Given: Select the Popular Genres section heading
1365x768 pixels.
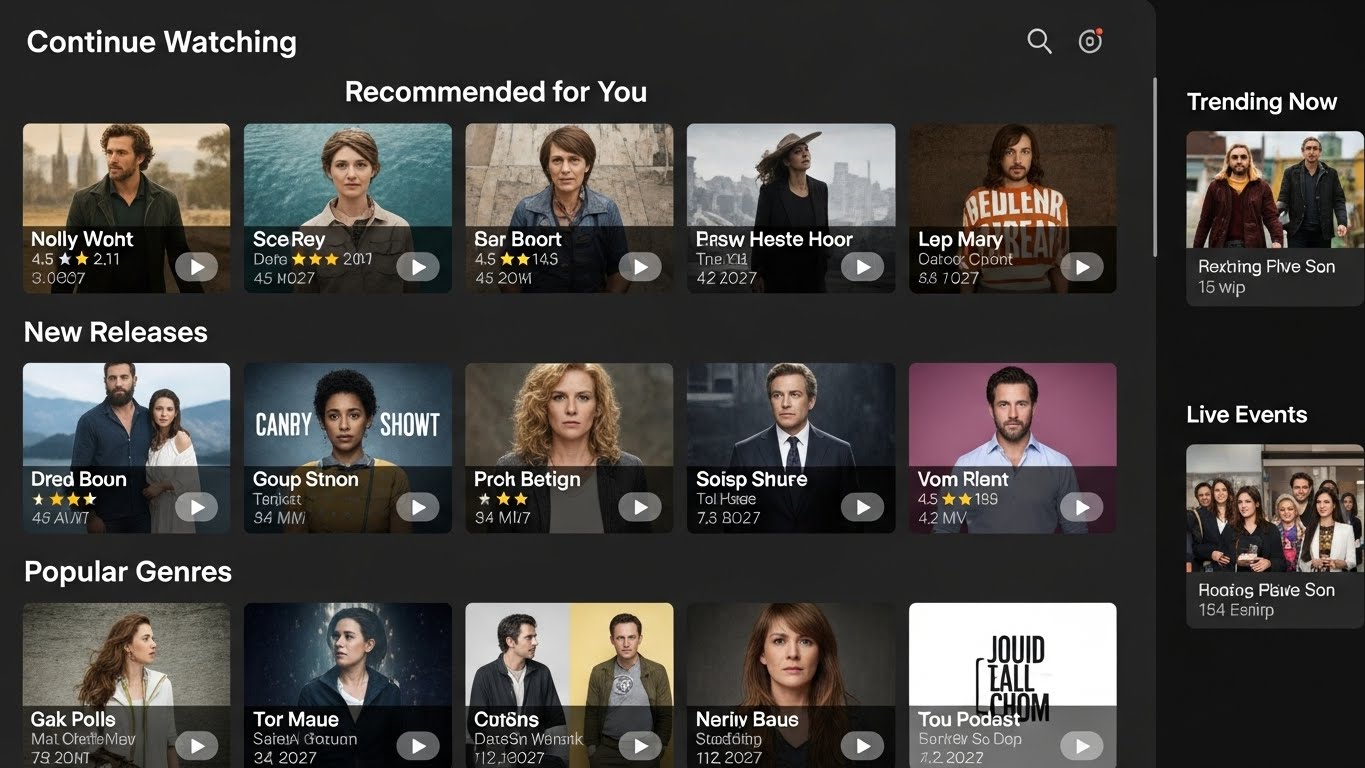Looking at the screenshot, I should point(128,572).
